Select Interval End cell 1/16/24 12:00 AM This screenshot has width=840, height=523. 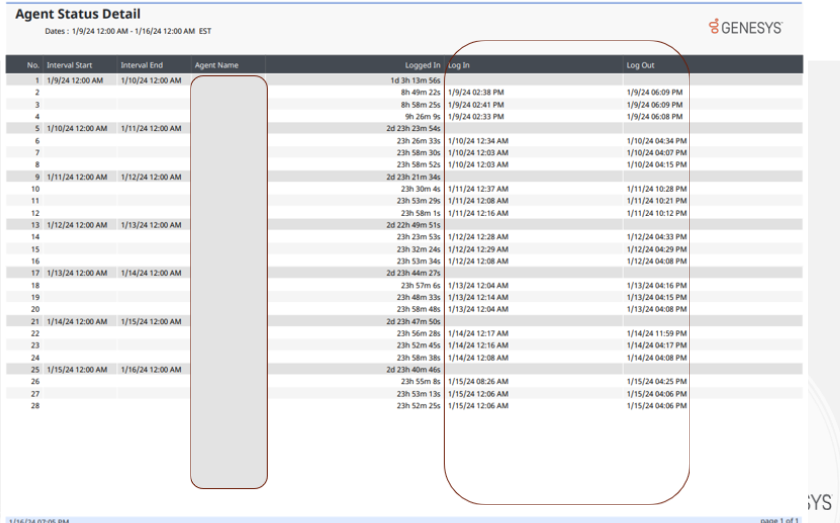click(x=151, y=370)
